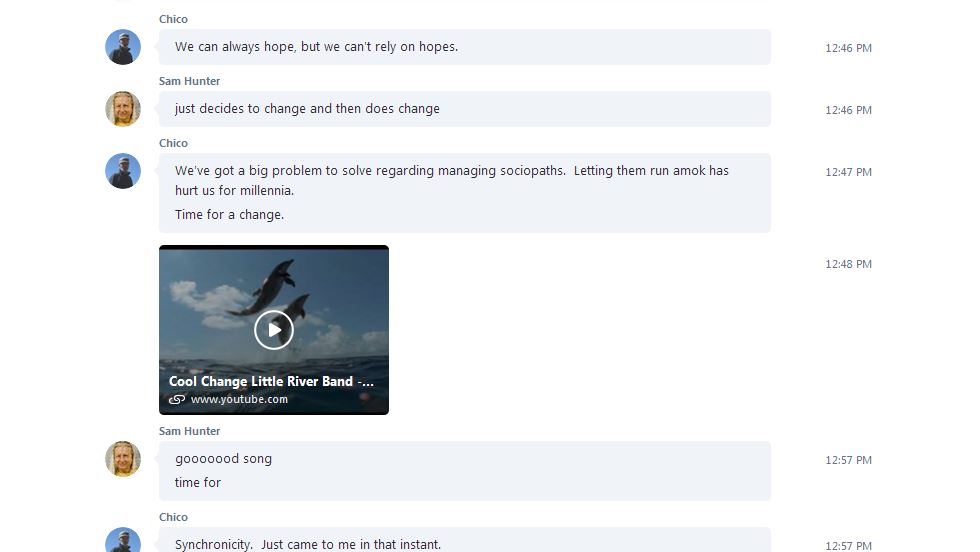Play the Cool Change video preview
The width and height of the screenshot is (980, 552).
tap(274, 329)
